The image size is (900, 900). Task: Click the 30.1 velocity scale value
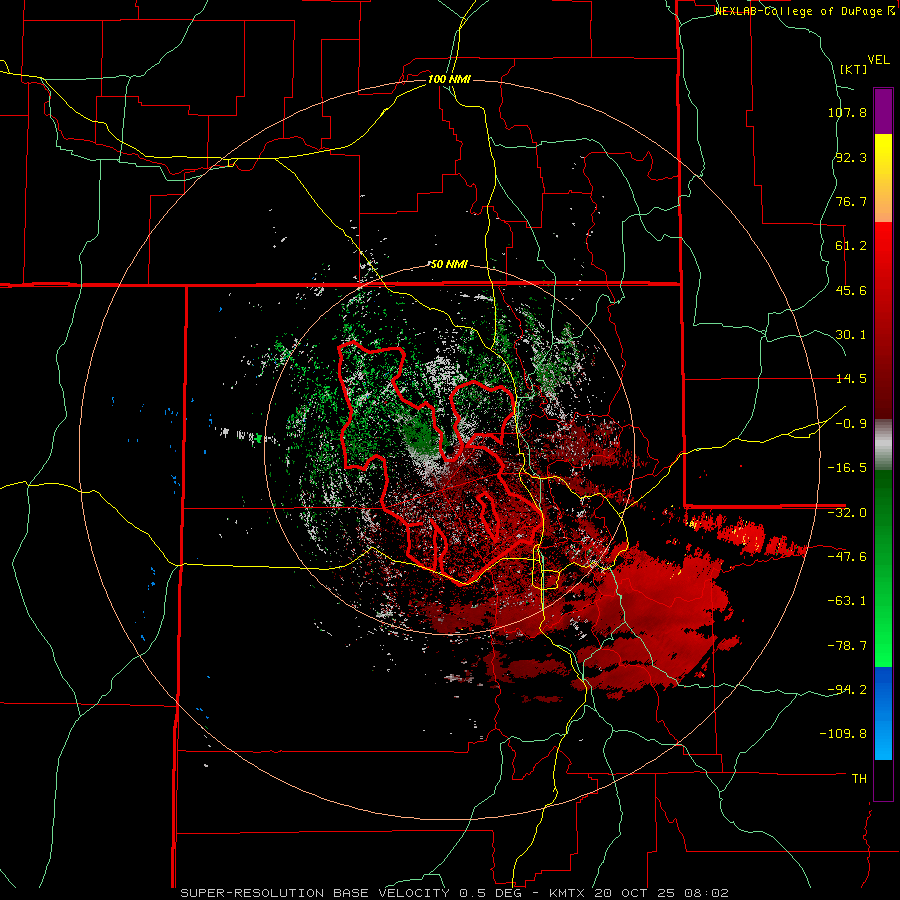[851, 335]
